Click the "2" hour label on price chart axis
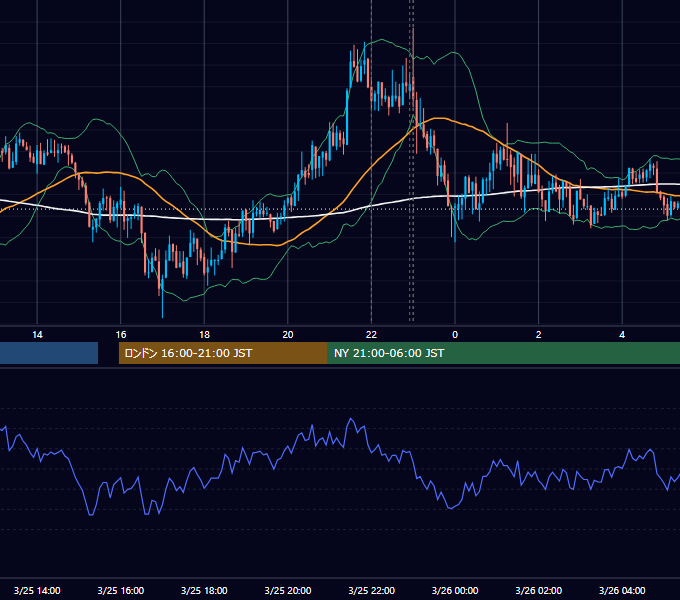Viewport: 680px width, 600px height. pos(539,335)
